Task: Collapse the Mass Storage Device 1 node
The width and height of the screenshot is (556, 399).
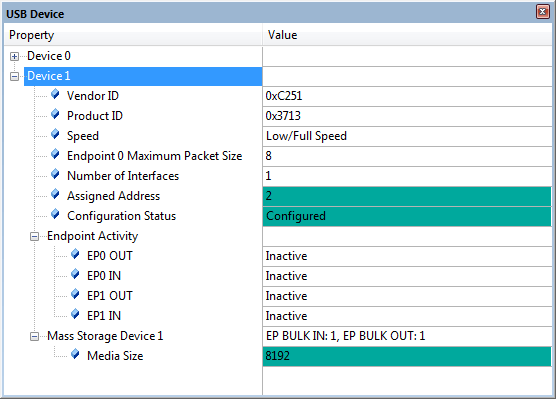Action: click(34, 336)
